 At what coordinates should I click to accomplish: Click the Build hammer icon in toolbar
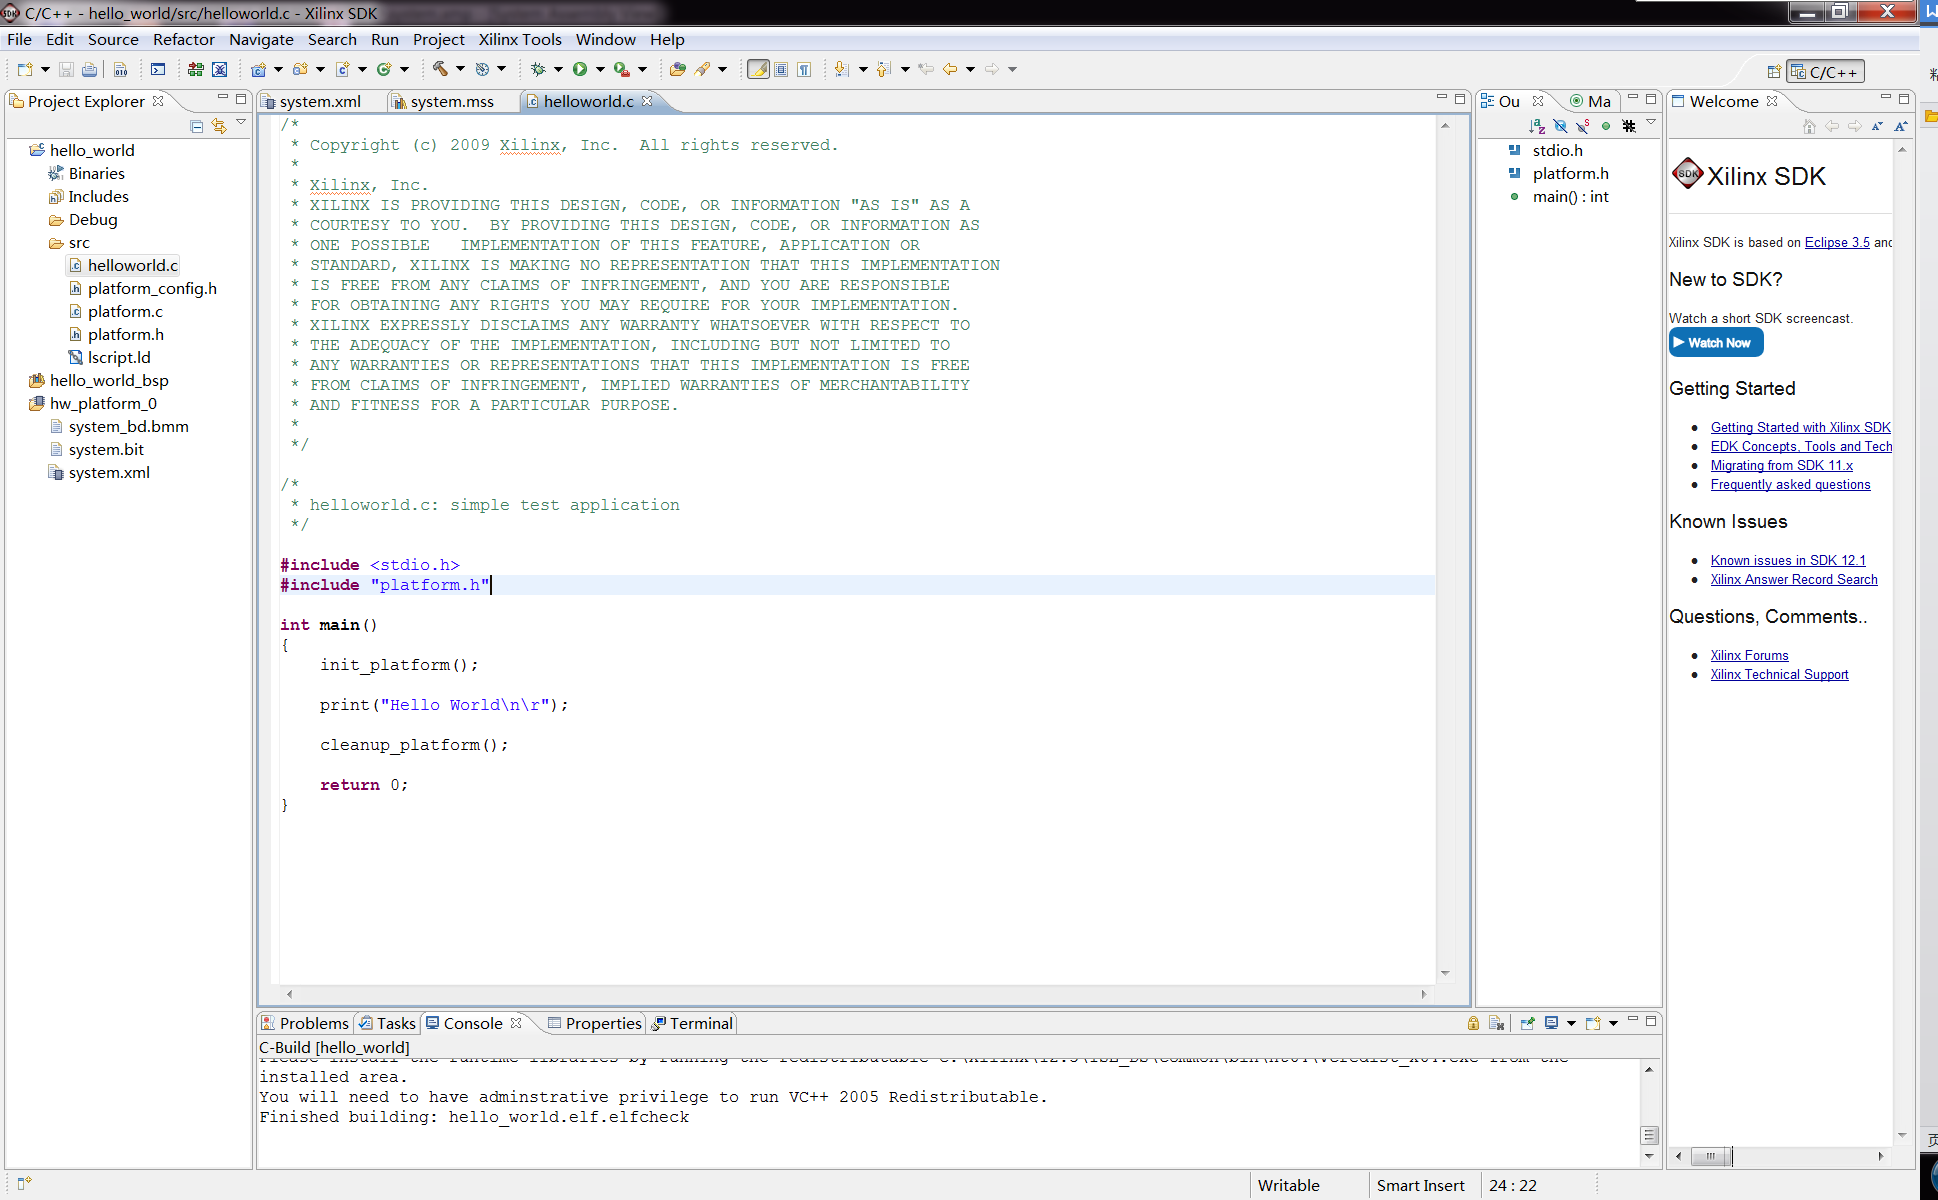(x=440, y=69)
